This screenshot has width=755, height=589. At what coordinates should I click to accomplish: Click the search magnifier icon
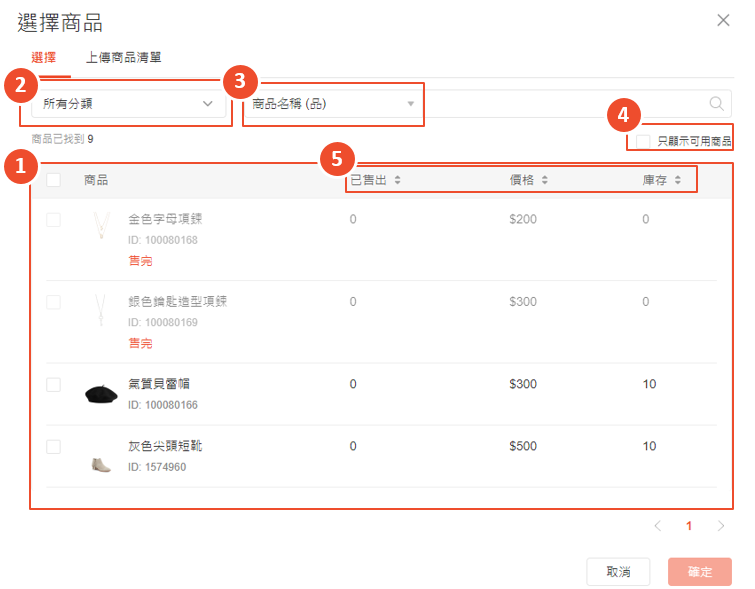click(x=716, y=103)
